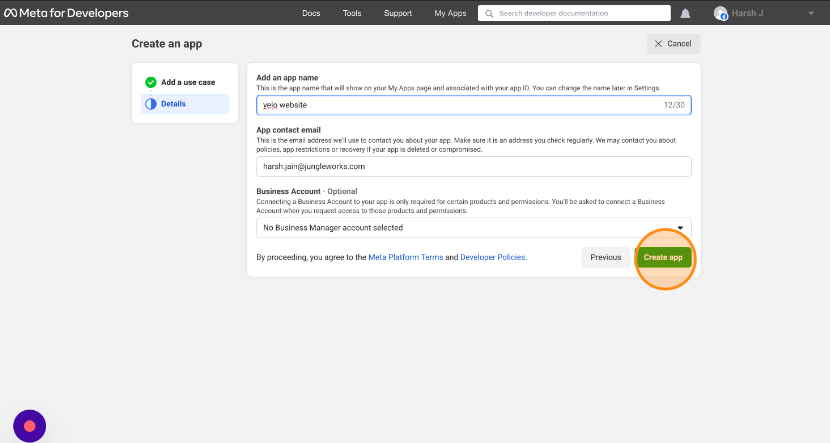This screenshot has height=443, width=830.
Task: Click the Harsh J username text
Action: point(747,13)
